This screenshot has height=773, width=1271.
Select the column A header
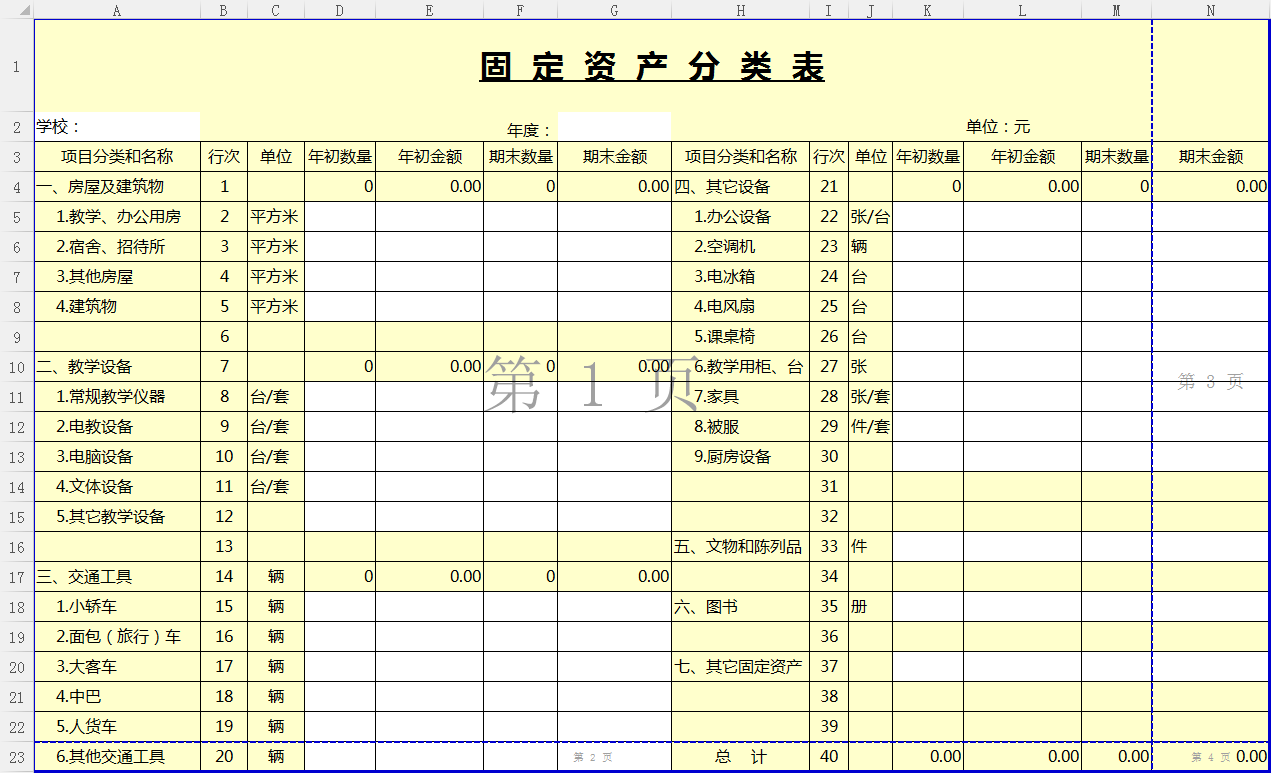(117, 10)
